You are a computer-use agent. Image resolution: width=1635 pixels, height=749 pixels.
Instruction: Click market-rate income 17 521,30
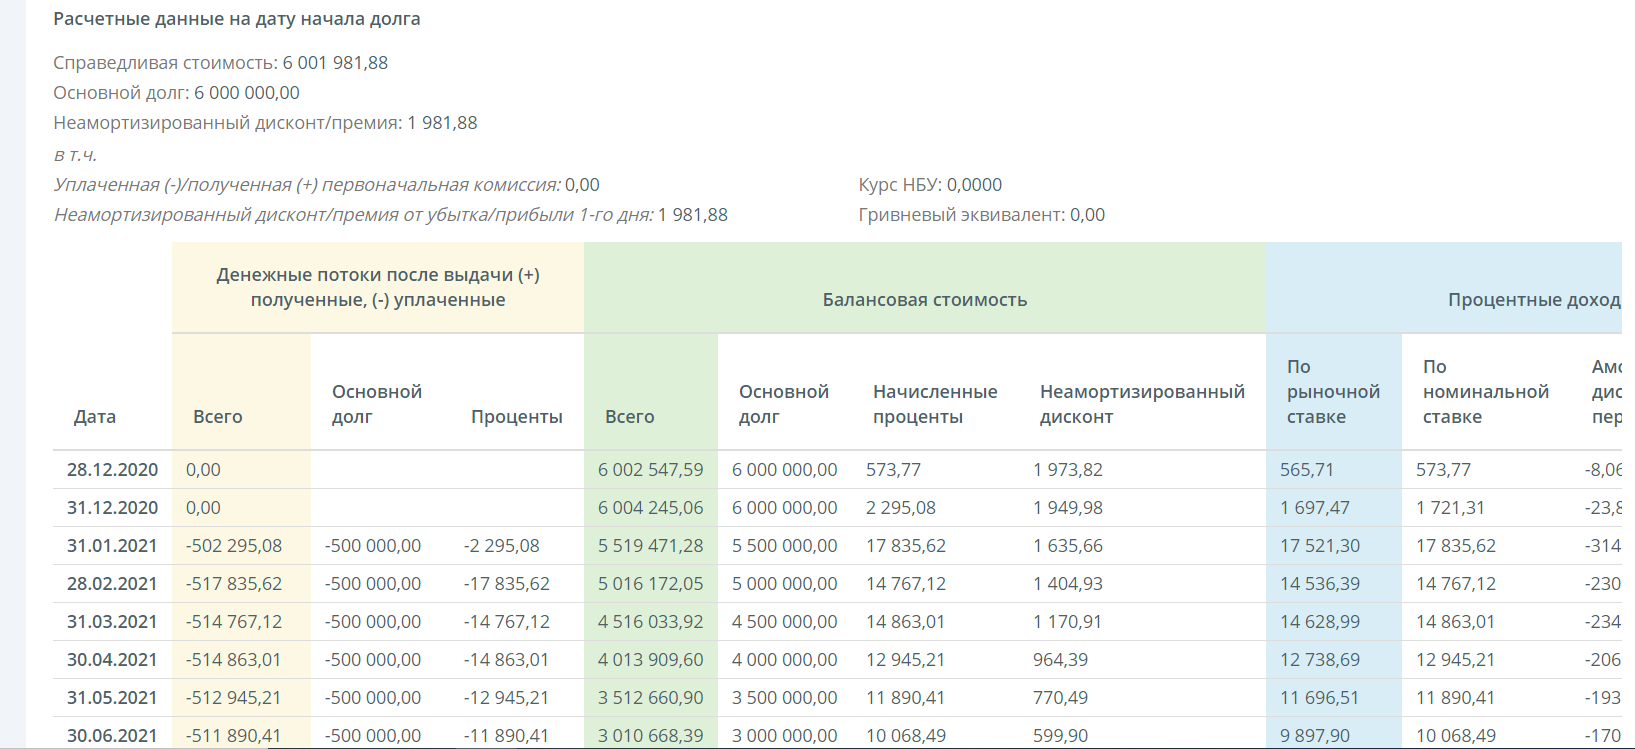coord(1320,546)
